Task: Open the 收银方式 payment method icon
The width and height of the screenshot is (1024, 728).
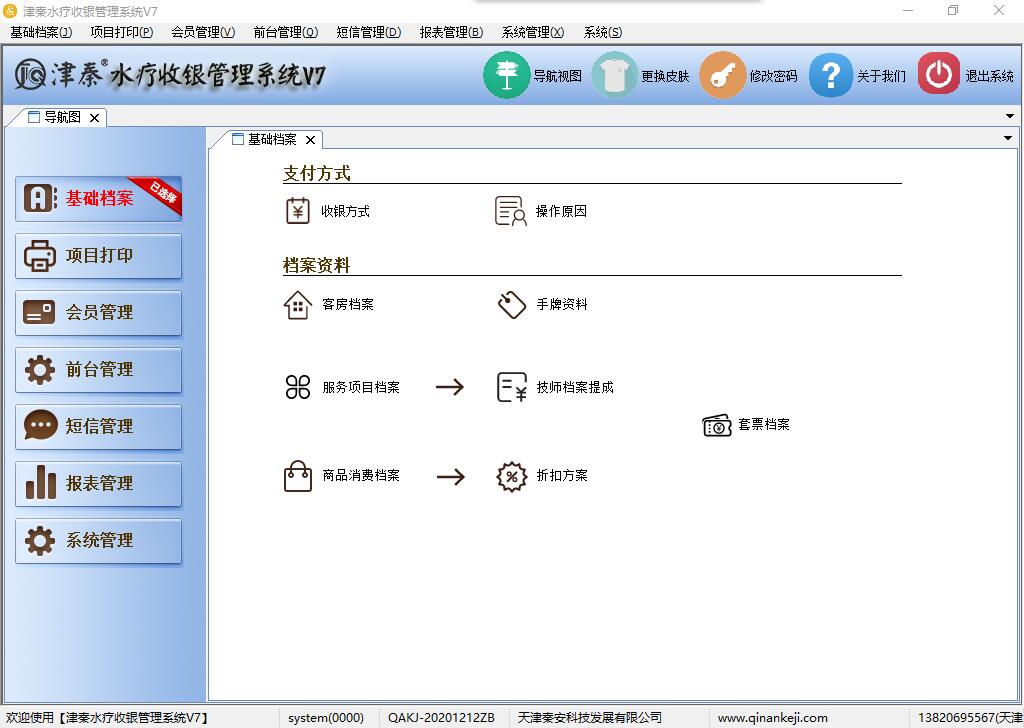Action: click(298, 211)
